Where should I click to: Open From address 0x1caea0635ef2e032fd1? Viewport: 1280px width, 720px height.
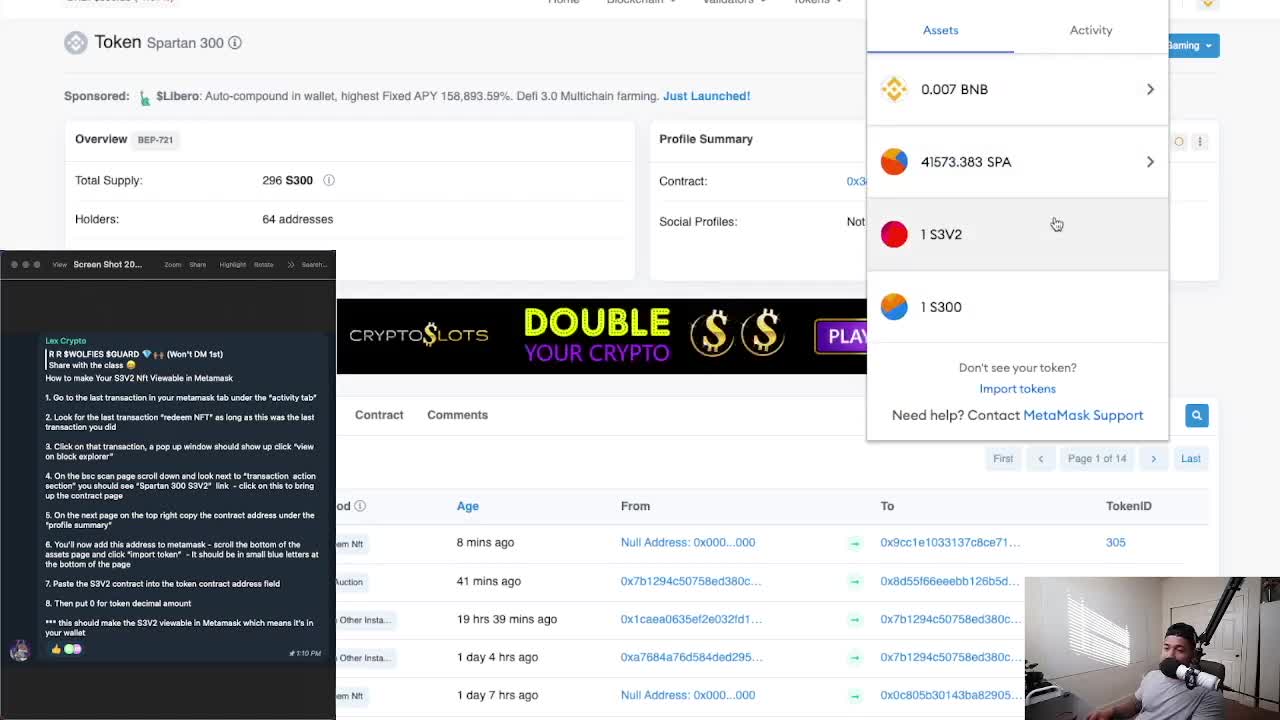coord(692,619)
